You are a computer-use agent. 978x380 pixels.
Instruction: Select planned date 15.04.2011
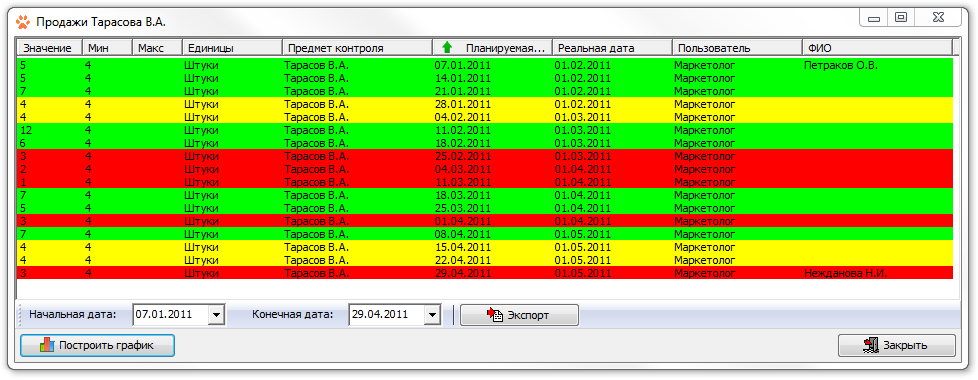pos(463,247)
